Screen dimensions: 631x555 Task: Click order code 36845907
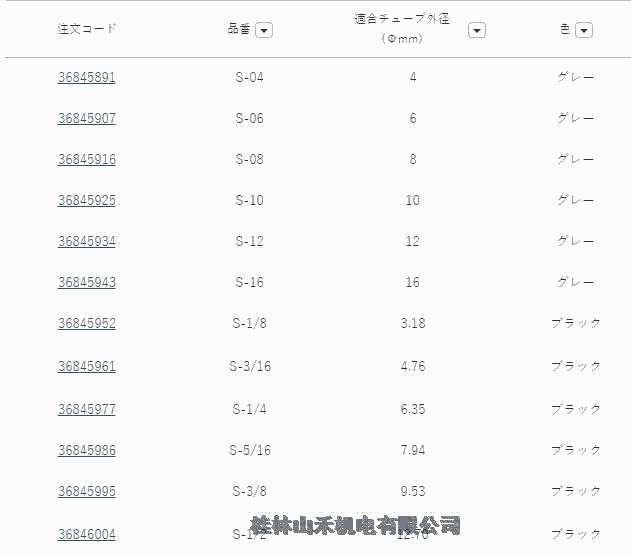[87, 118]
